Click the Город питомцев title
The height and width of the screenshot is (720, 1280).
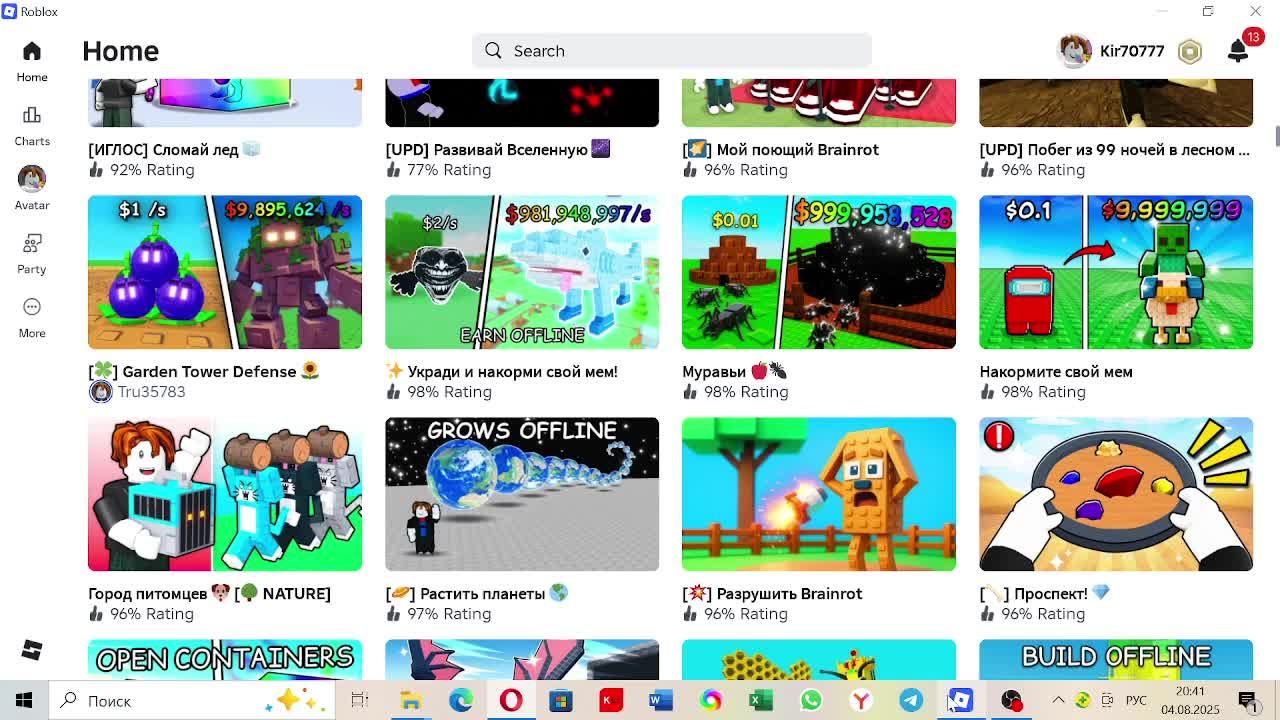point(209,593)
